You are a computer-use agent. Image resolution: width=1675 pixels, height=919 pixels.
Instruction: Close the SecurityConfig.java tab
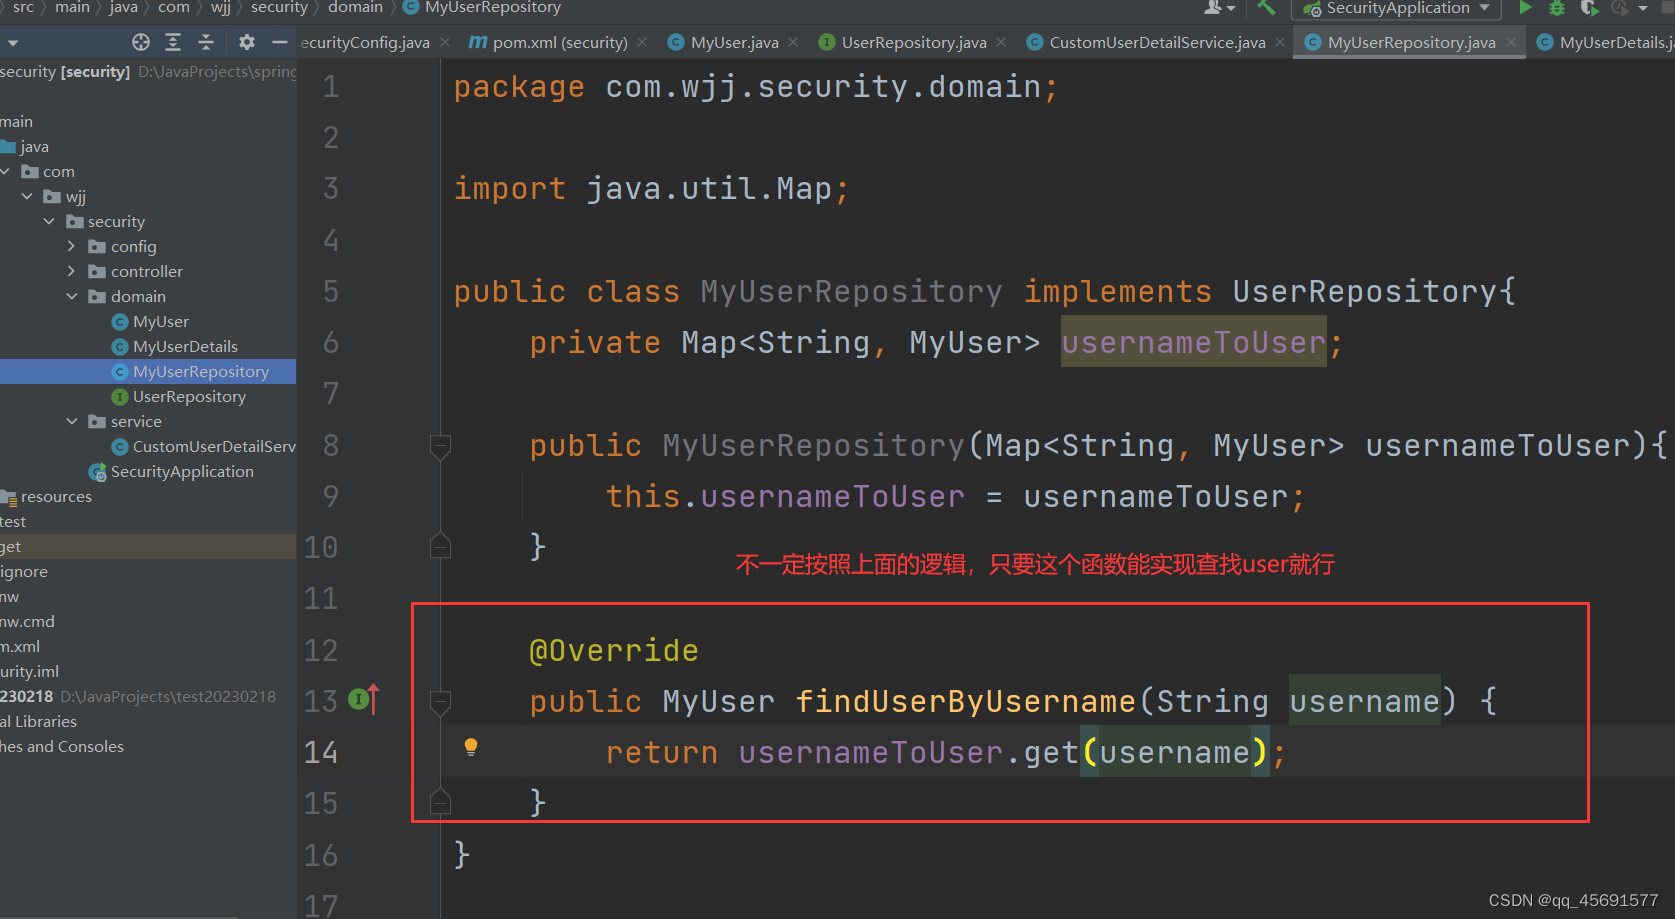tap(445, 42)
